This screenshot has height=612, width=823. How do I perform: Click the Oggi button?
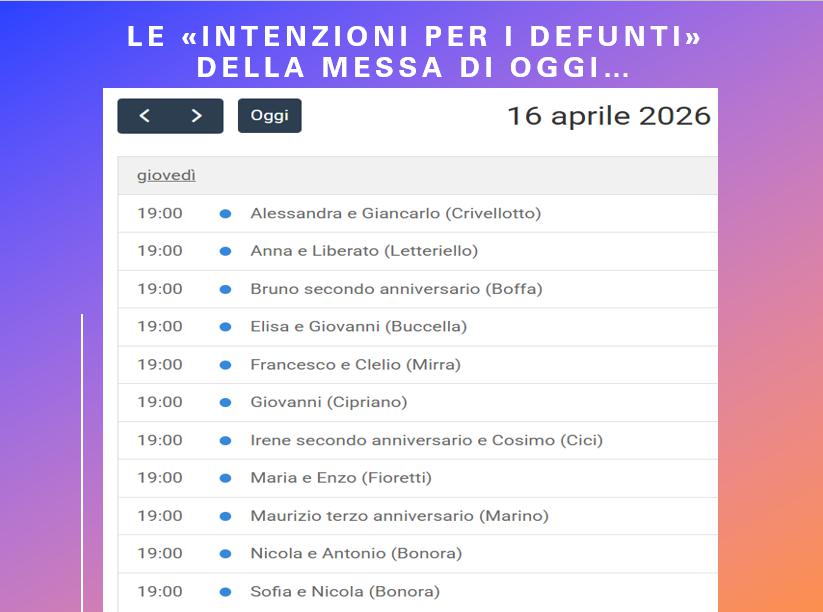[x=269, y=116]
